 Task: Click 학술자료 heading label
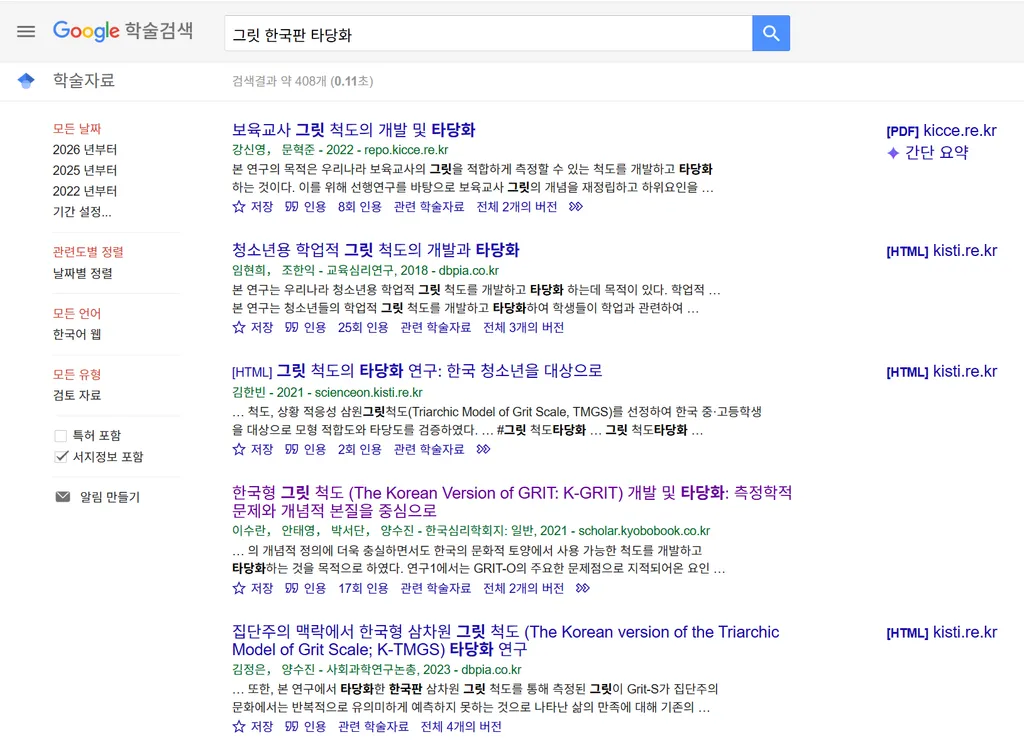click(x=84, y=80)
